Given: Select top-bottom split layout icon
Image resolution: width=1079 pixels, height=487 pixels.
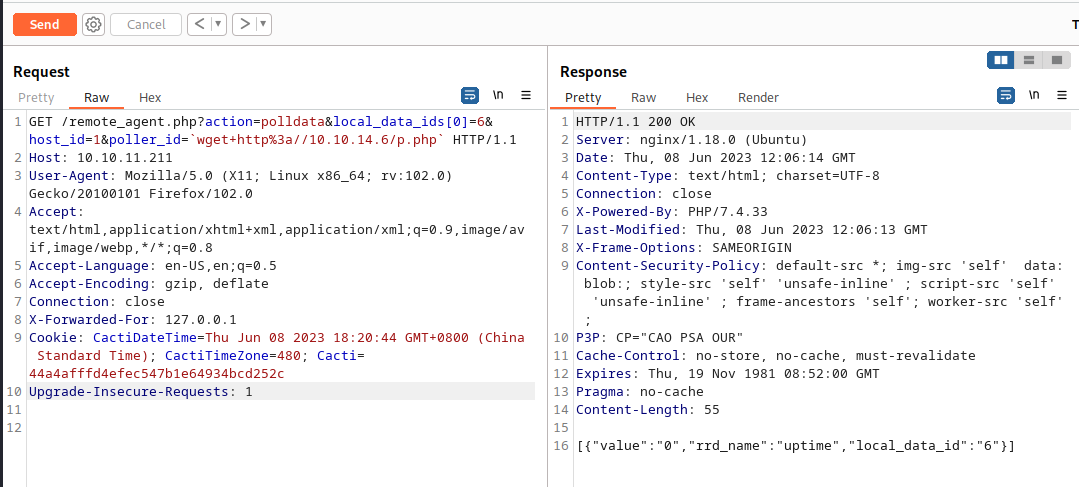Looking at the screenshot, I should pyautogui.click(x=1028, y=60).
